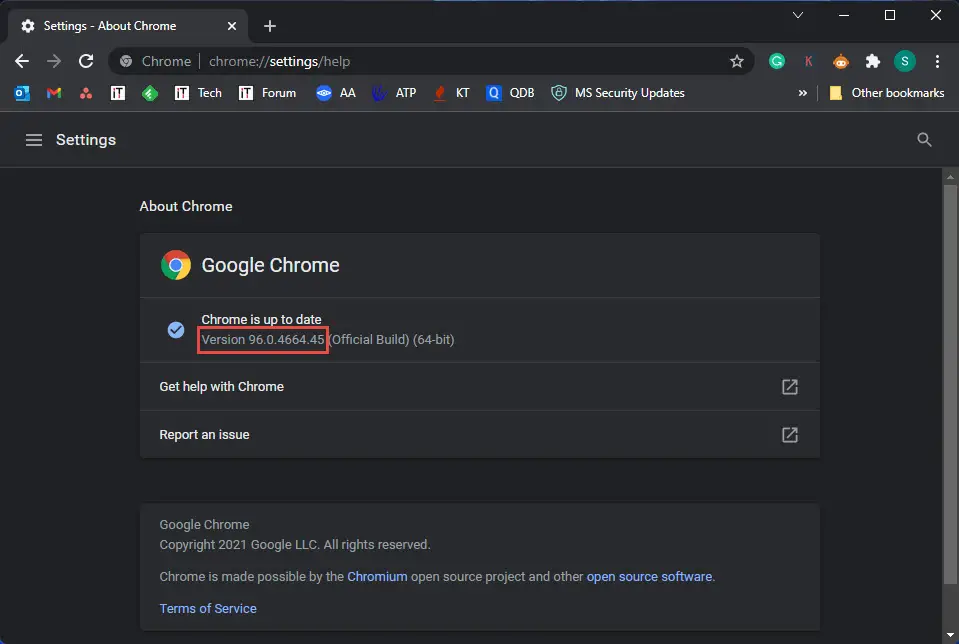Open the Other bookmarks folder
The height and width of the screenshot is (644, 959).
(886, 93)
